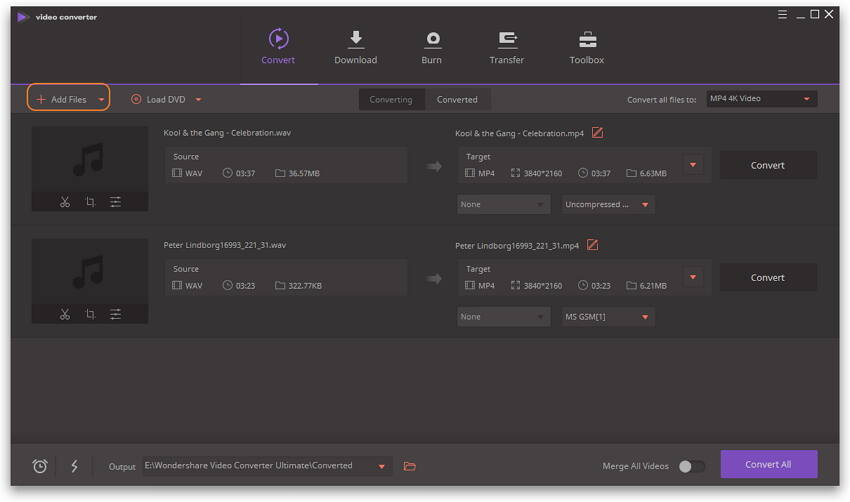Open None subtitle dropdown for Peter Lindborg

(504, 317)
